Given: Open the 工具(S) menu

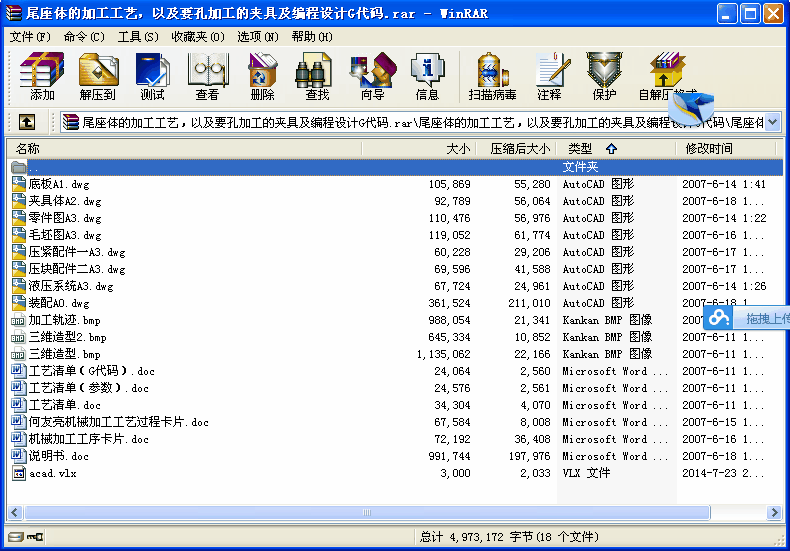Looking at the screenshot, I should [138, 37].
